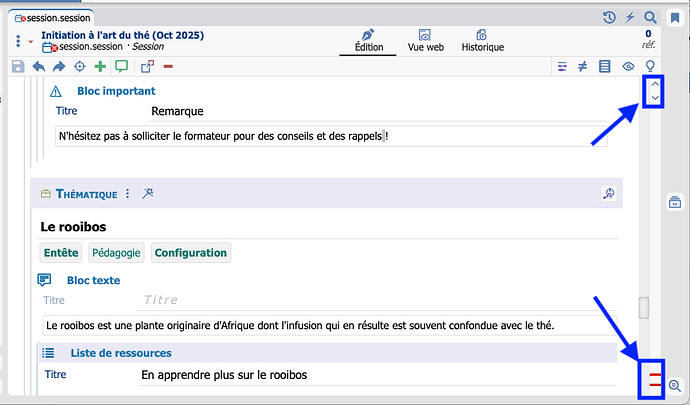690x405 pixels.
Task: Open the Historique tab
Action: (482, 41)
